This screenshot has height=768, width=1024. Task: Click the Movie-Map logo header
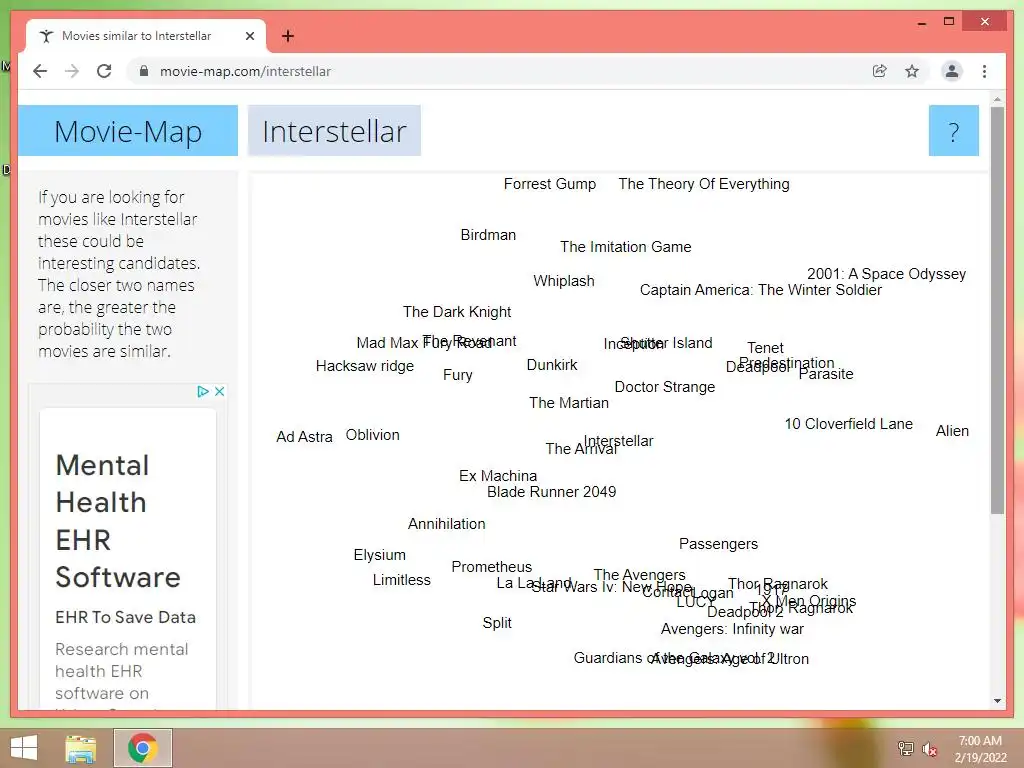128,131
